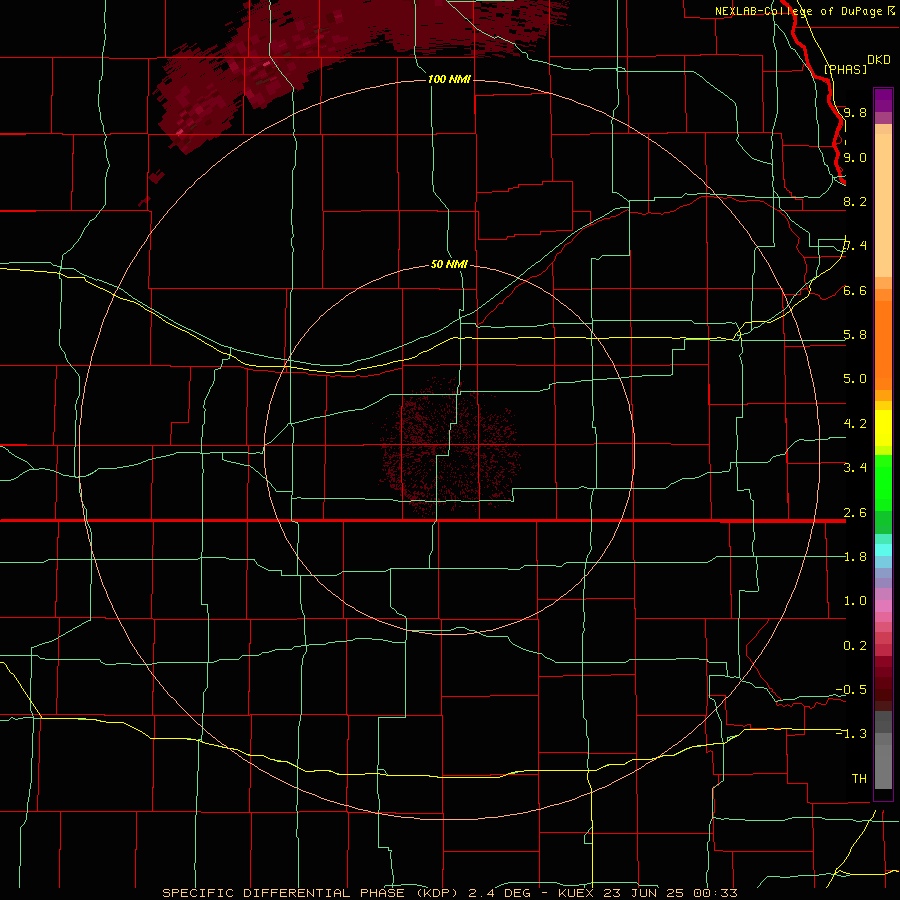Click the 8.2 value on the color scale

[x=855, y=201]
